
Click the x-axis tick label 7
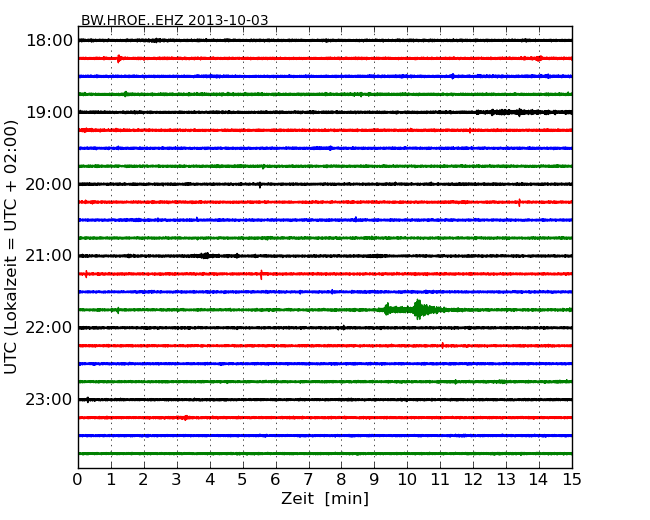(308, 480)
